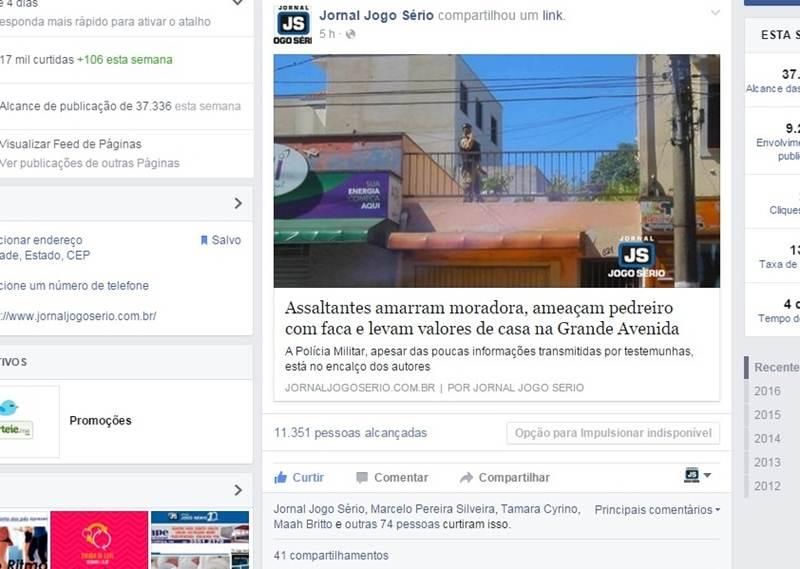View the 41 compartilhamentos shares
The width and height of the screenshot is (800, 569).
pos(331,555)
